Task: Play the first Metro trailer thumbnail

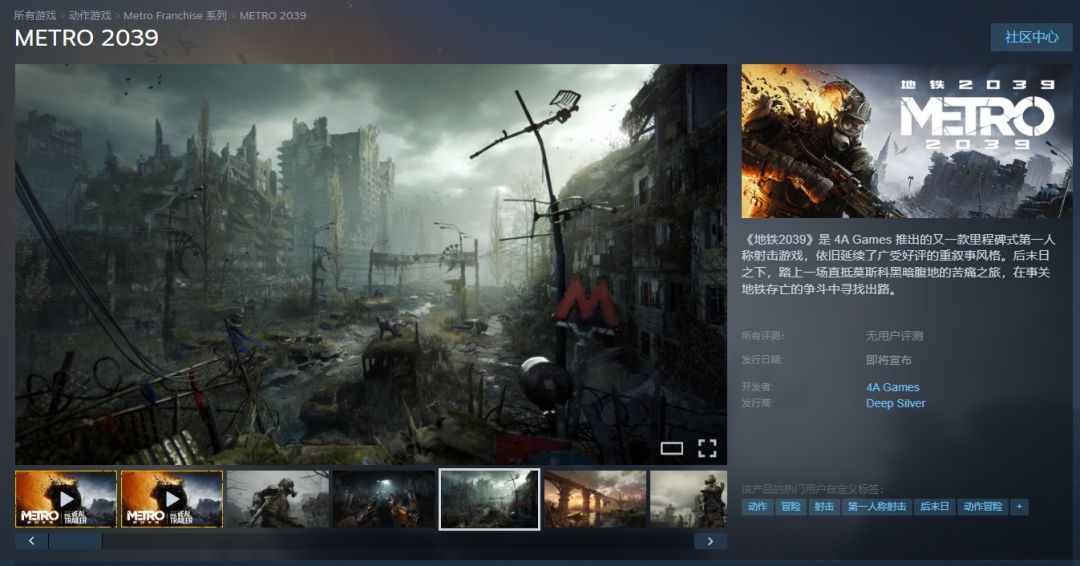Action: tap(66, 499)
